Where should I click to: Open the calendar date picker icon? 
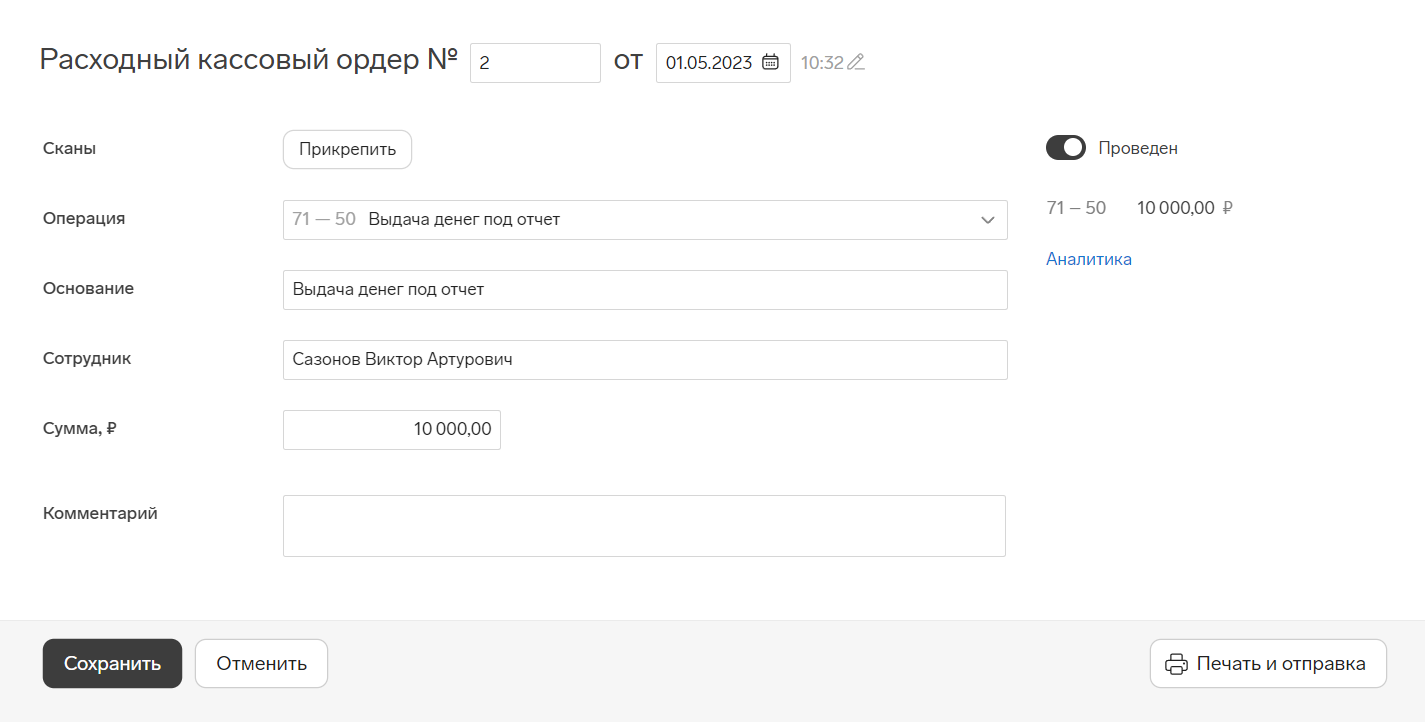(x=770, y=62)
